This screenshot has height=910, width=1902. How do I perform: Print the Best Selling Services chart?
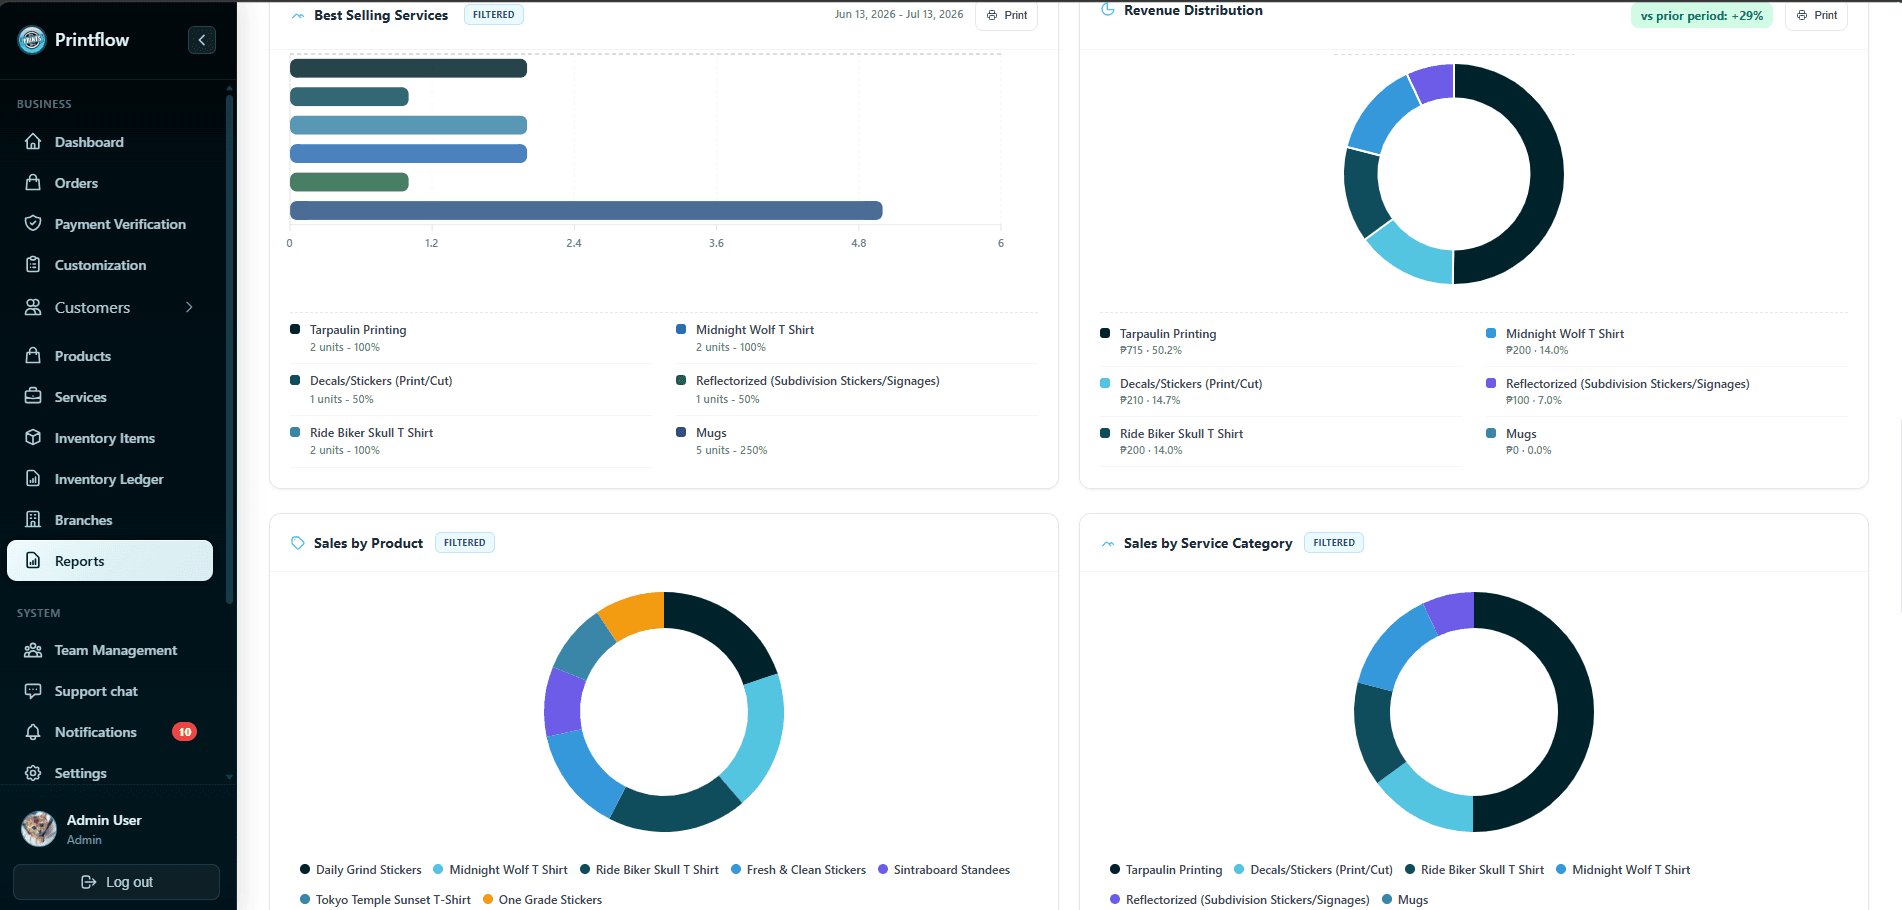[x=1006, y=15]
